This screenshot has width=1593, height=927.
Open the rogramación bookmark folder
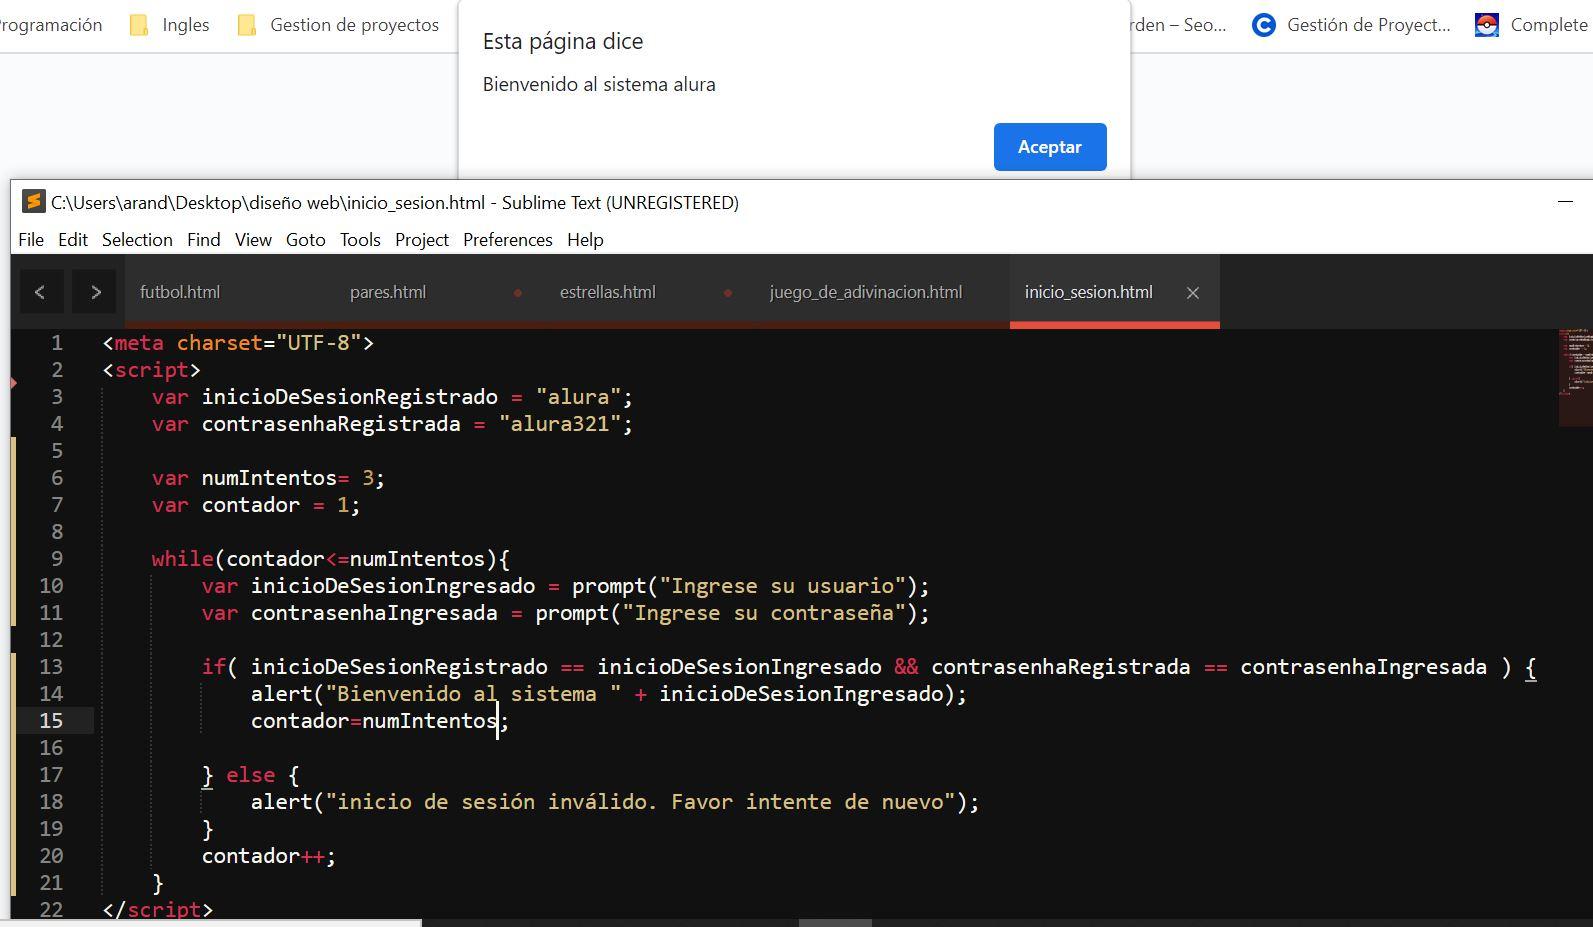click(x=52, y=25)
